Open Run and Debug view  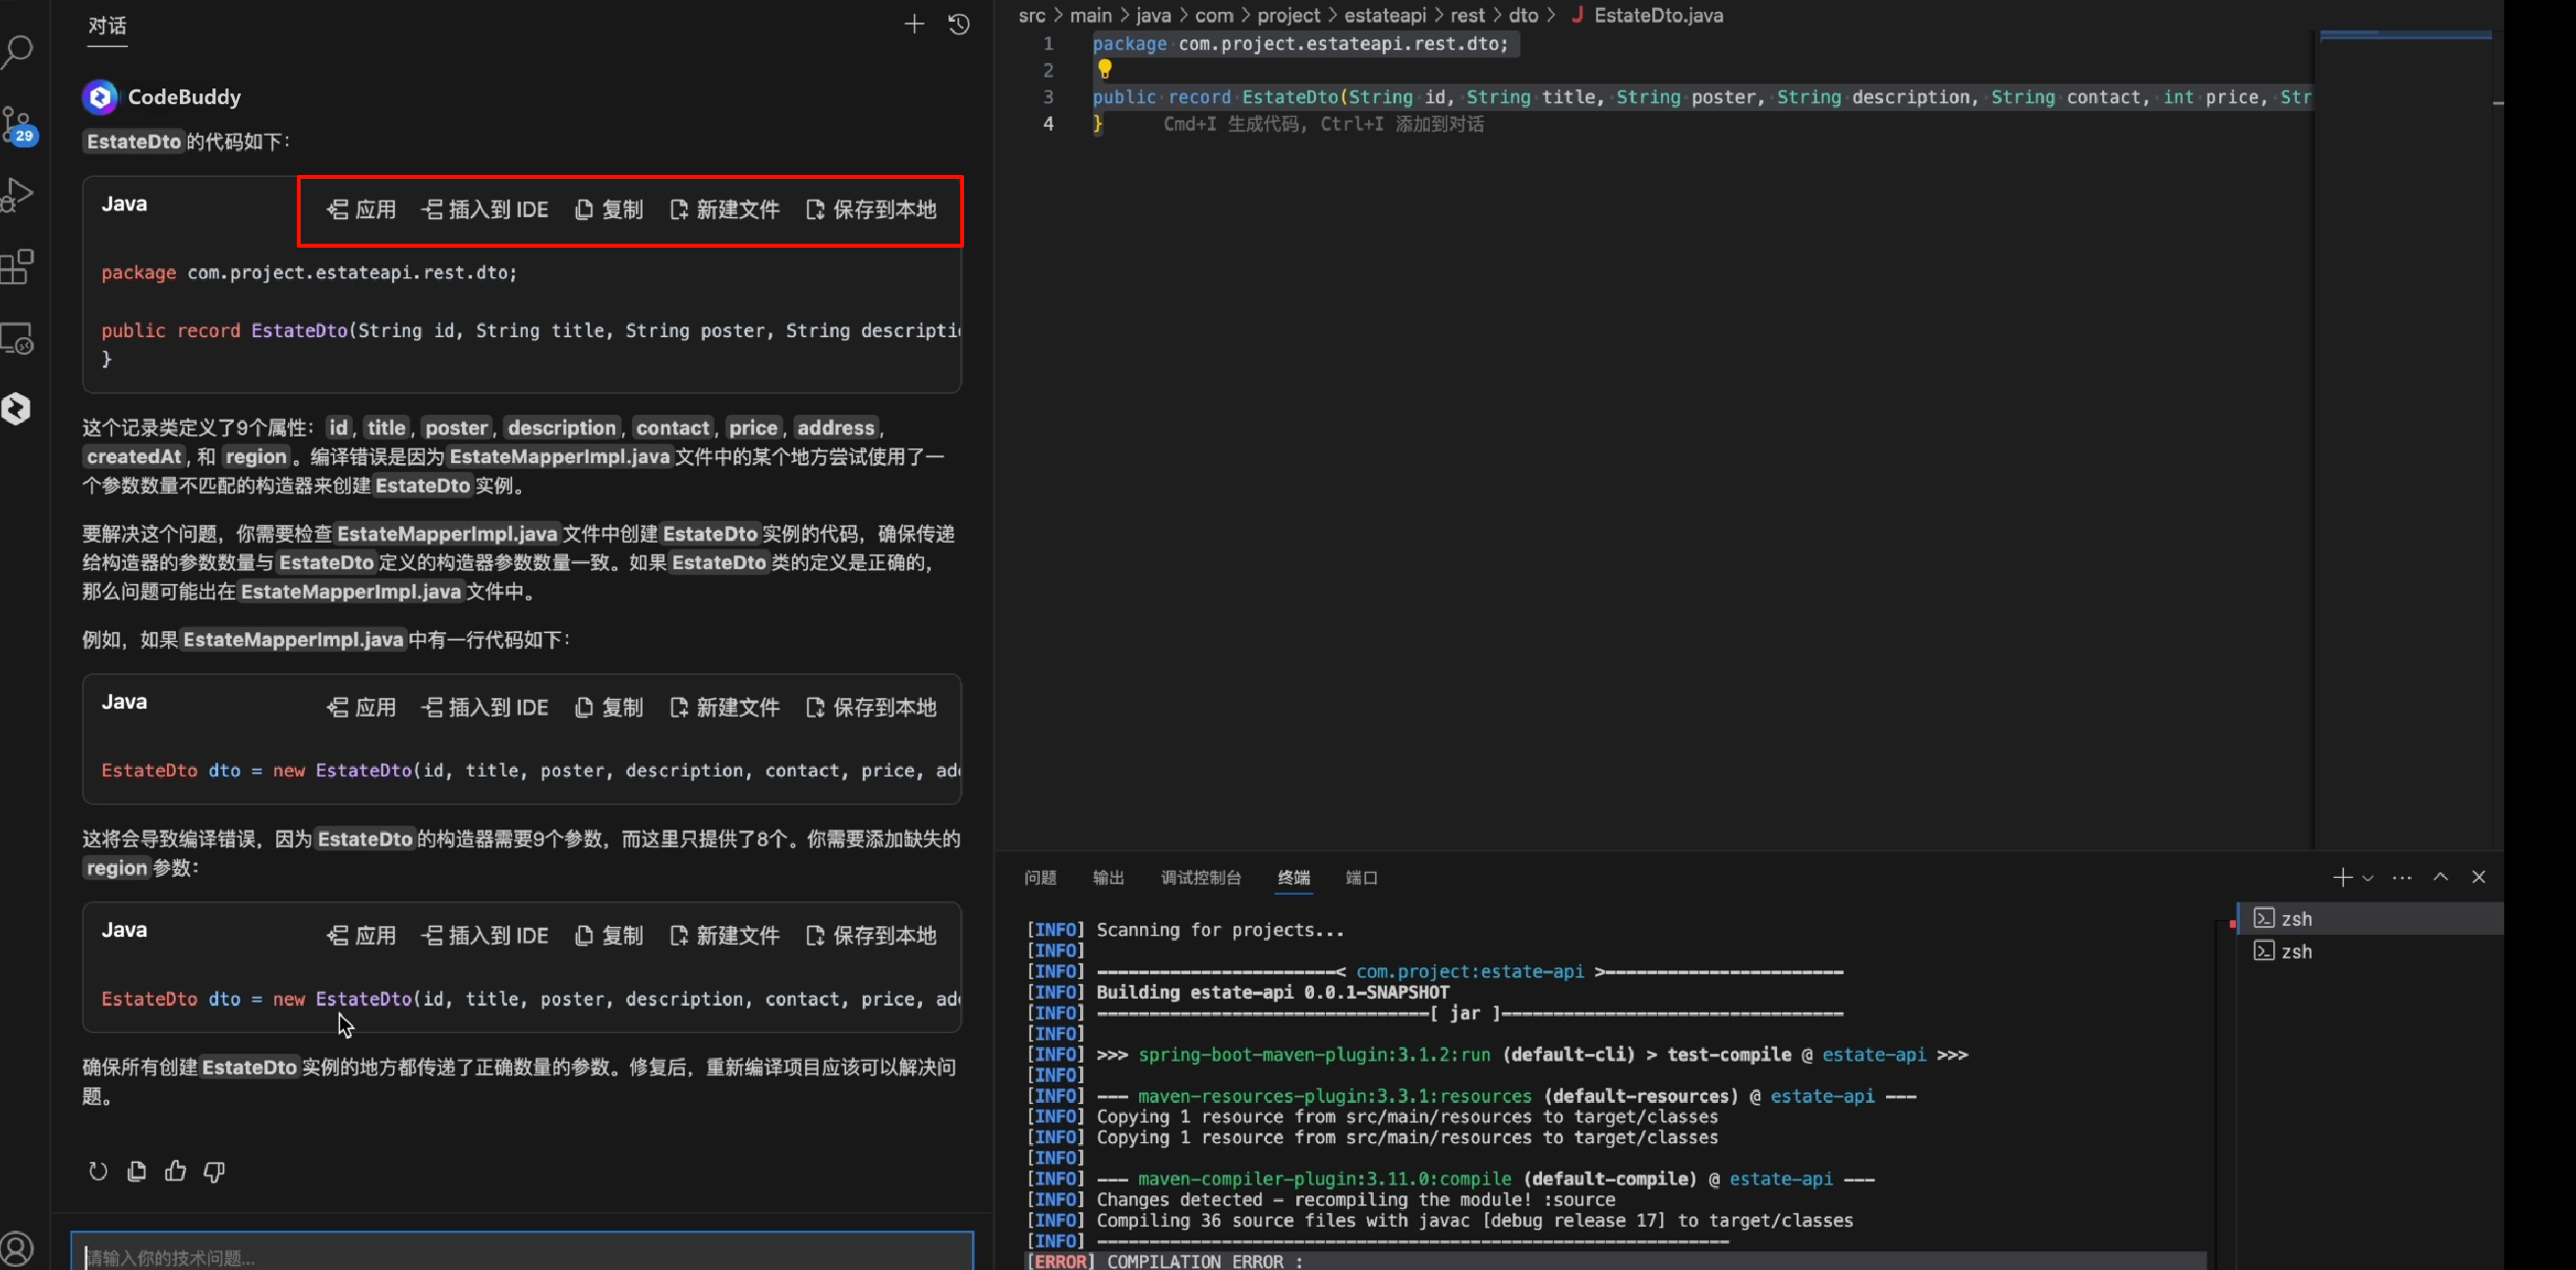pos(18,194)
